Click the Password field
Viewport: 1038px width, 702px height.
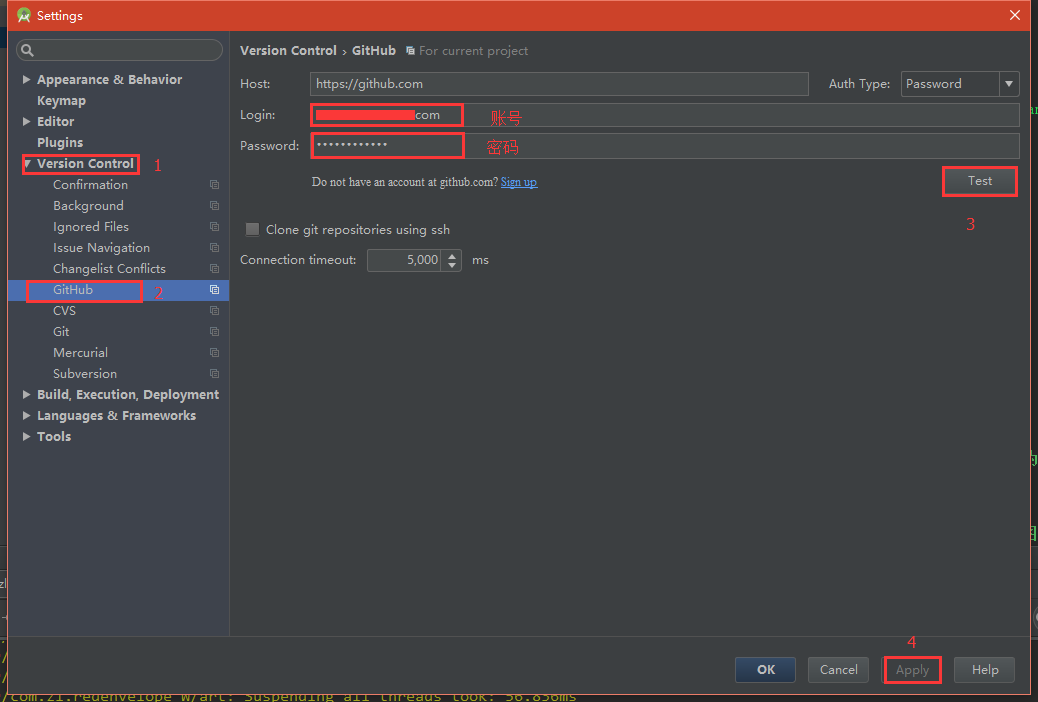pos(665,146)
